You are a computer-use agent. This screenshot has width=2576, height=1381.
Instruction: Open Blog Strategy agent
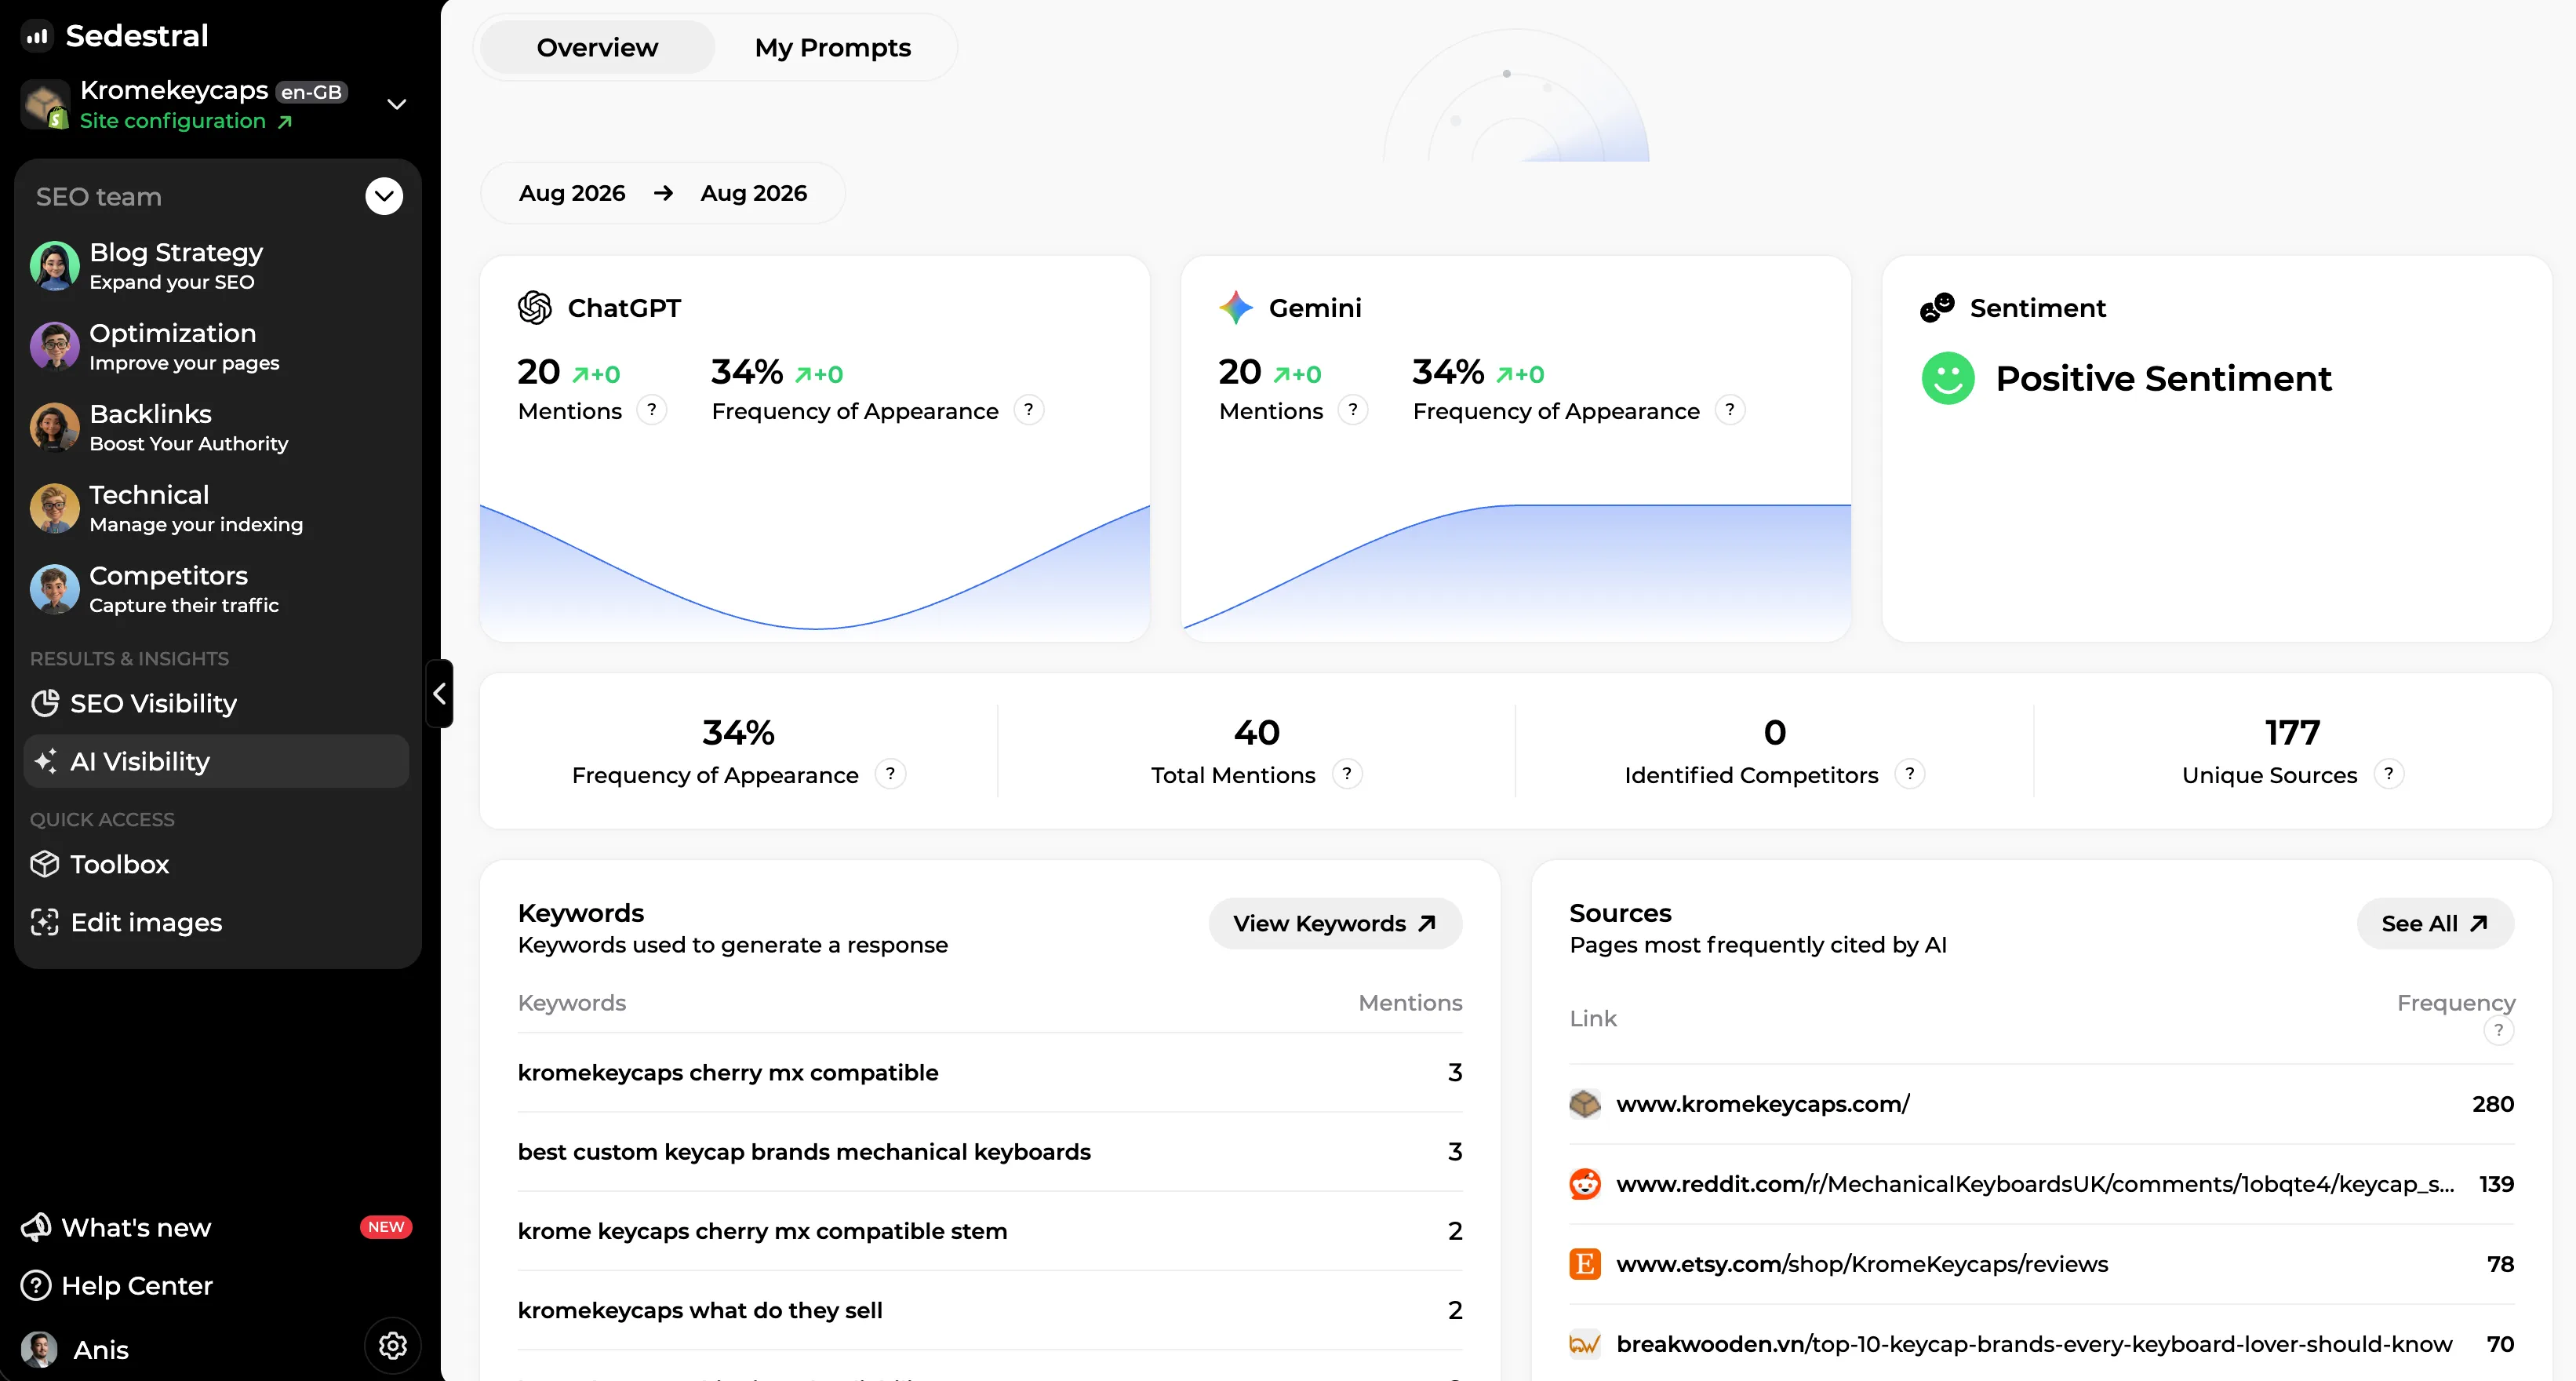(x=217, y=266)
